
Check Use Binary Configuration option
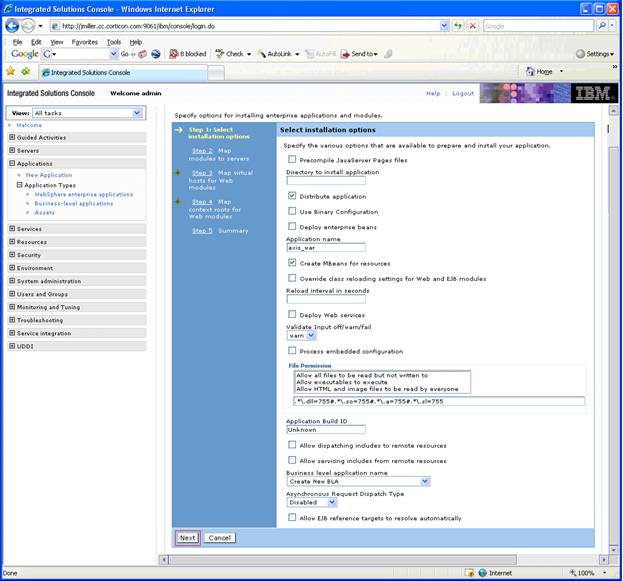click(x=292, y=211)
